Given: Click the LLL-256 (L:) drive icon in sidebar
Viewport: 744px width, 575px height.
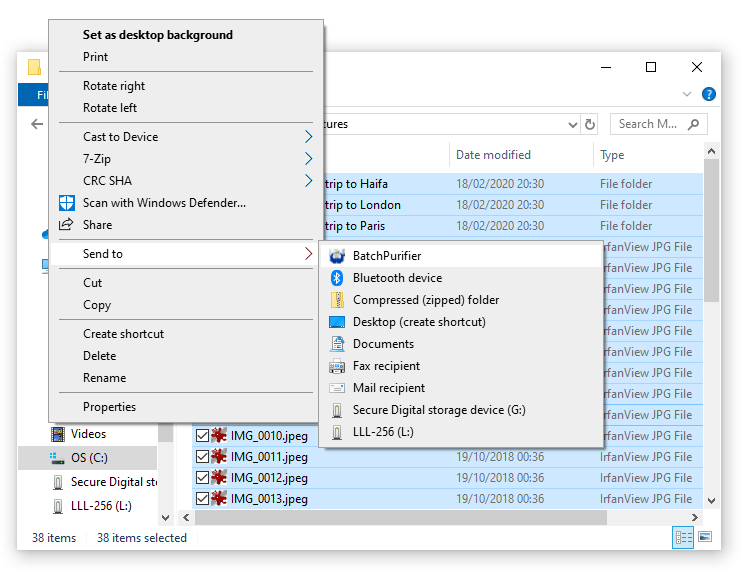Looking at the screenshot, I should tap(58, 506).
